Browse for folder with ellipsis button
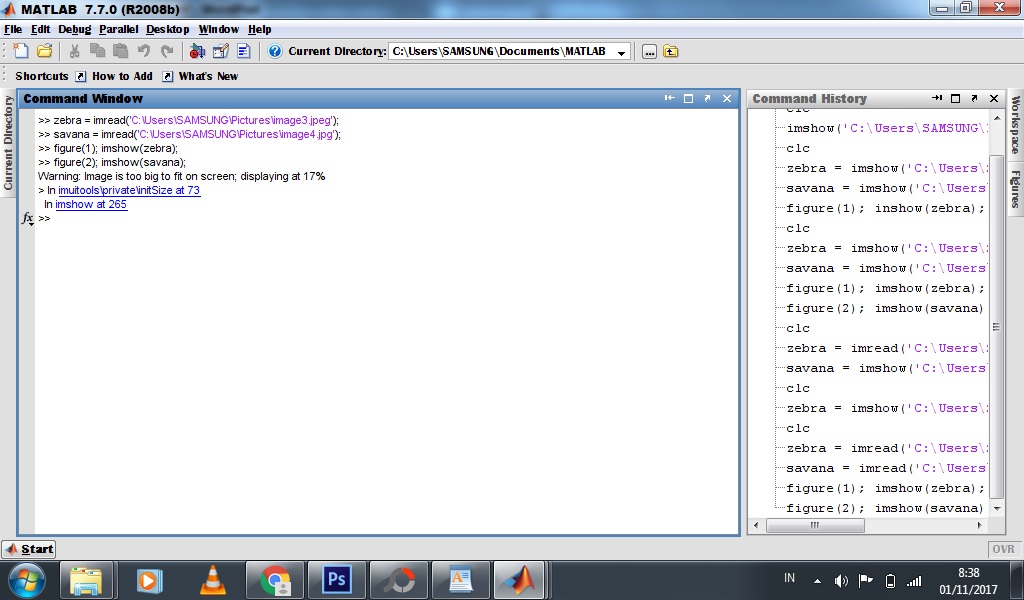This screenshot has width=1024, height=600. pyautogui.click(x=649, y=52)
